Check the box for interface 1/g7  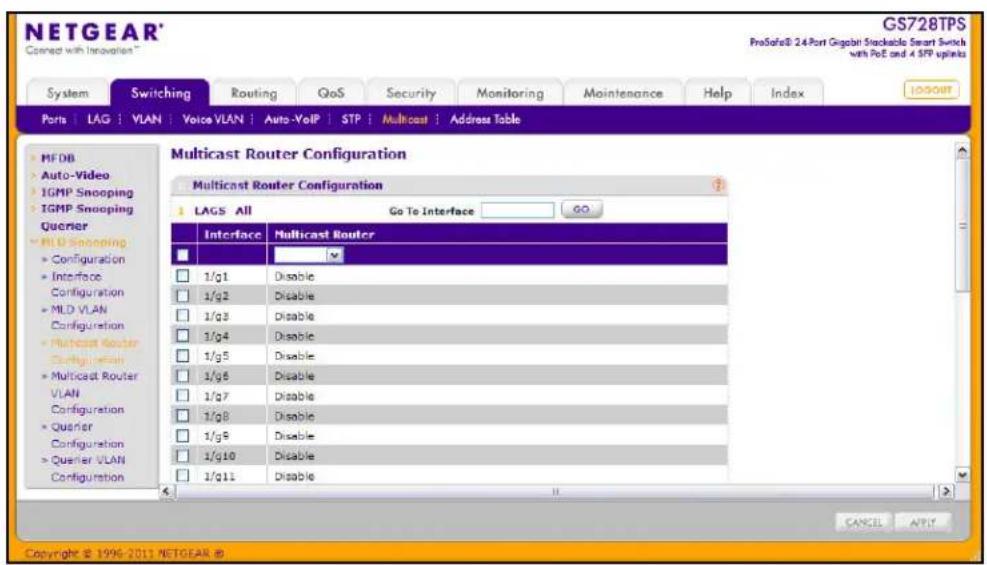pos(183,395)
